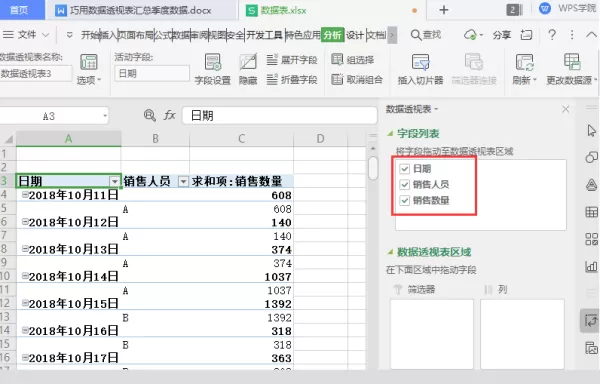Collapse the 2018年10月13日 row group
Image resolution: width=600 pixels, height=384 pixels.
(25, 249)
